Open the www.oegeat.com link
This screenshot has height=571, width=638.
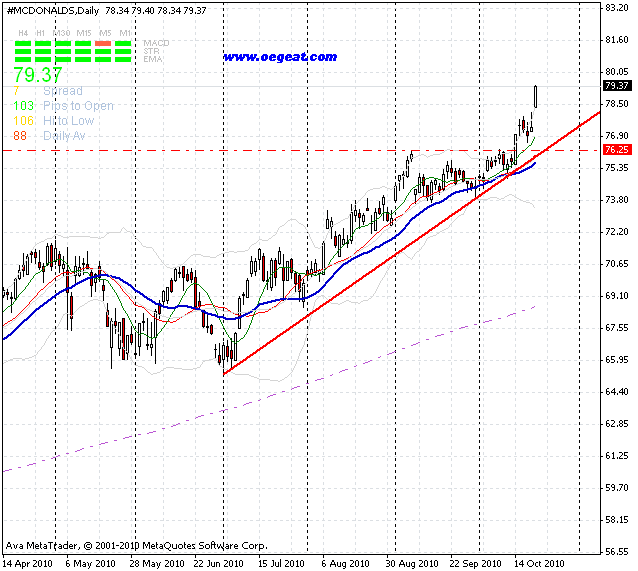tap(280, 57)
